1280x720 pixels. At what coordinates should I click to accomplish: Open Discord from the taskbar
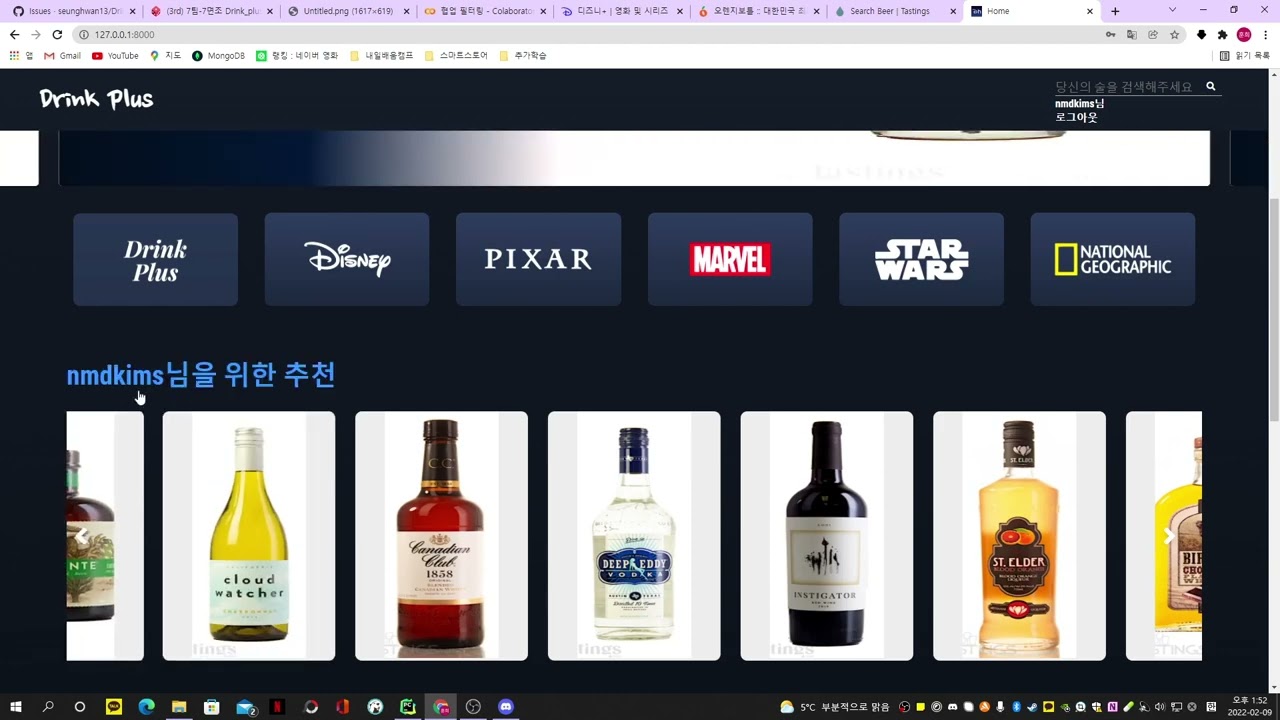pyautogui.click(x=506, y=707)
